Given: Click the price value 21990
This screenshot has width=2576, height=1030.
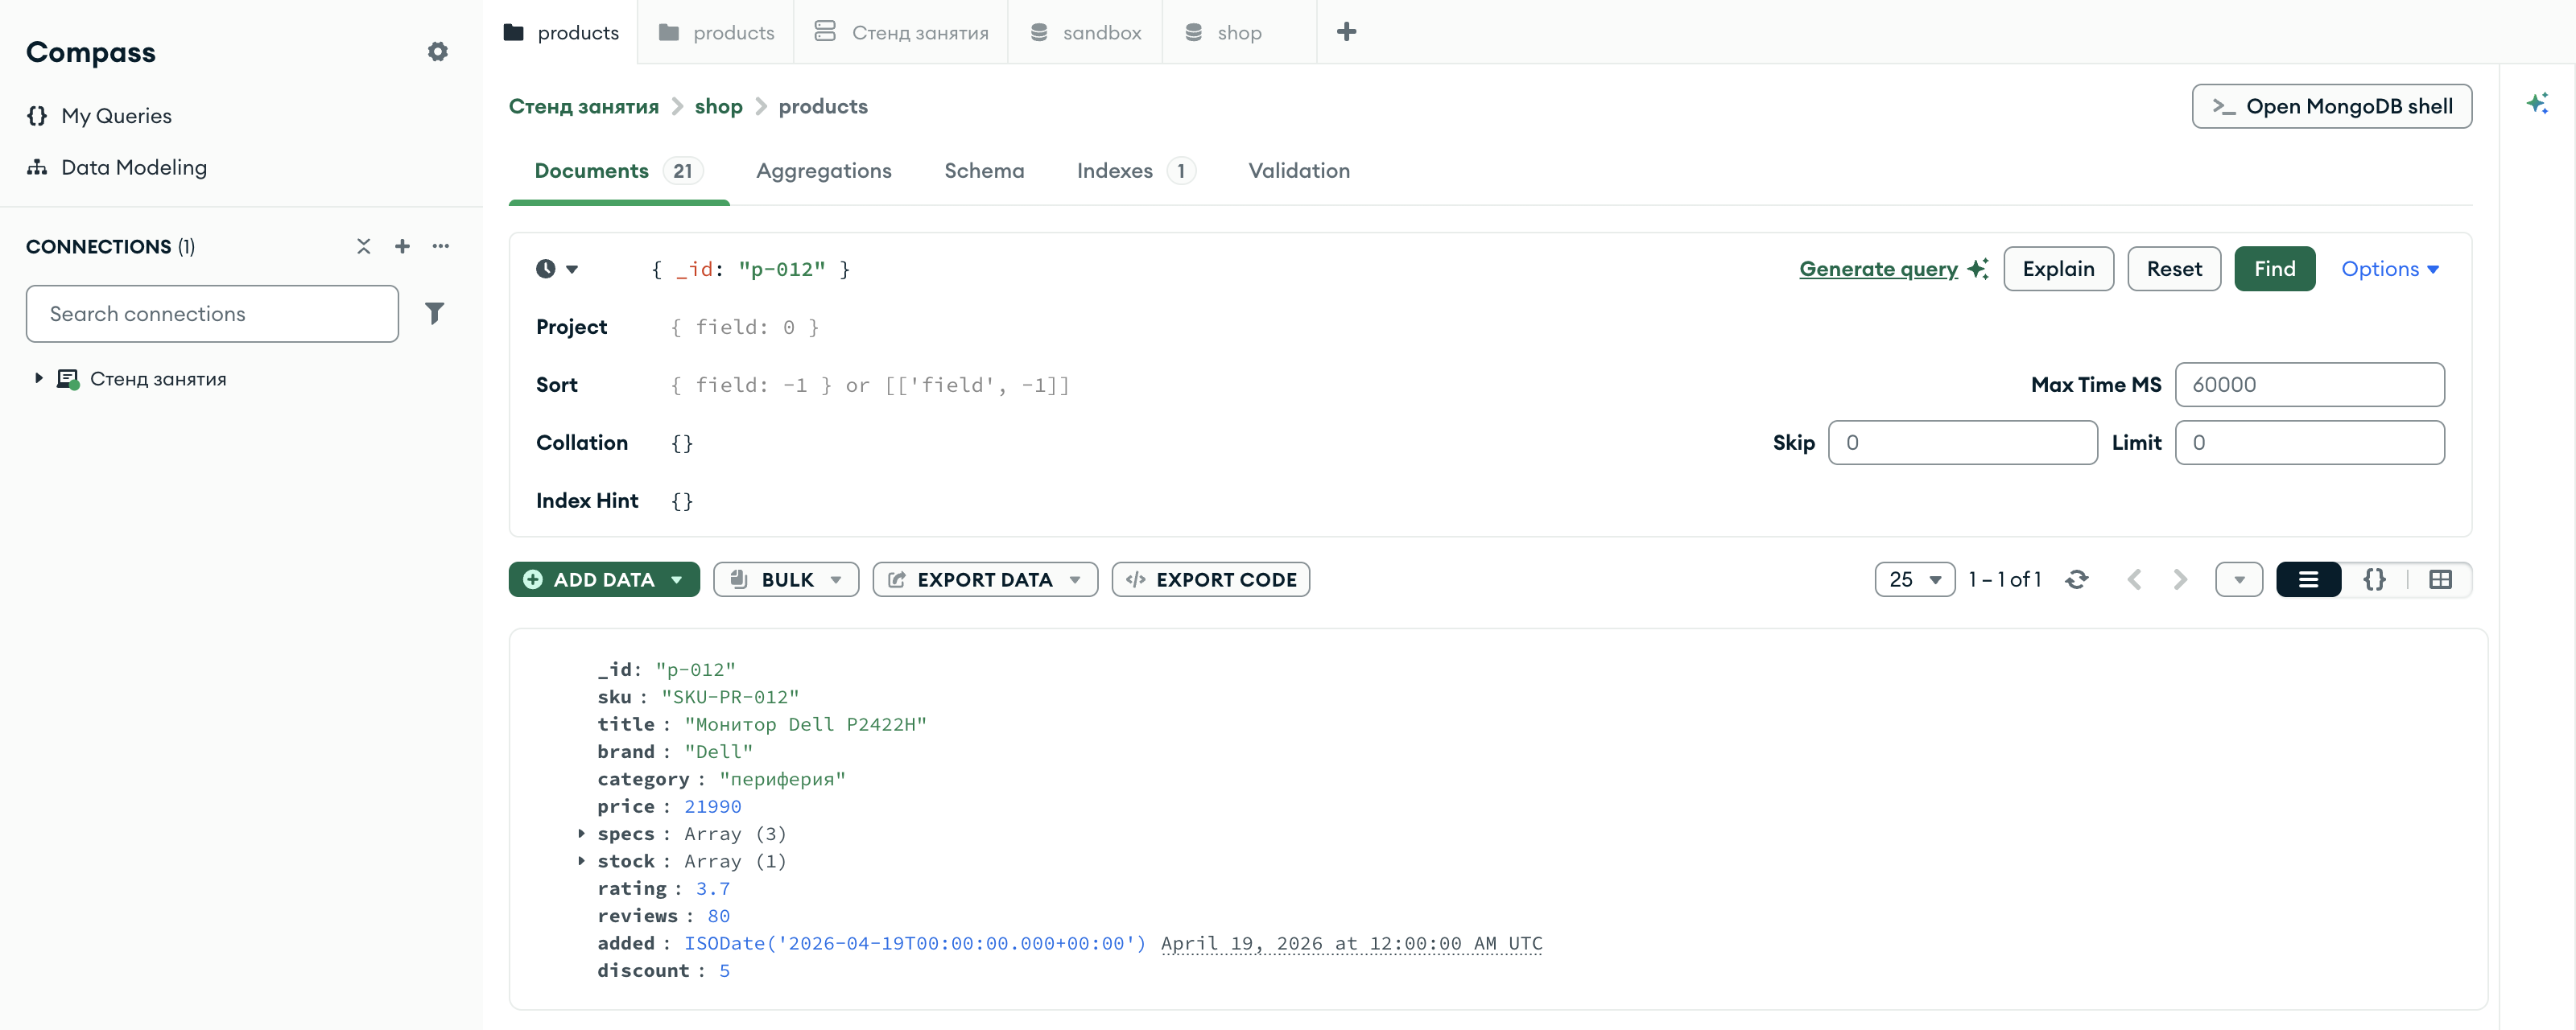Looking at the screenshot, I should (x=712, y=807).
